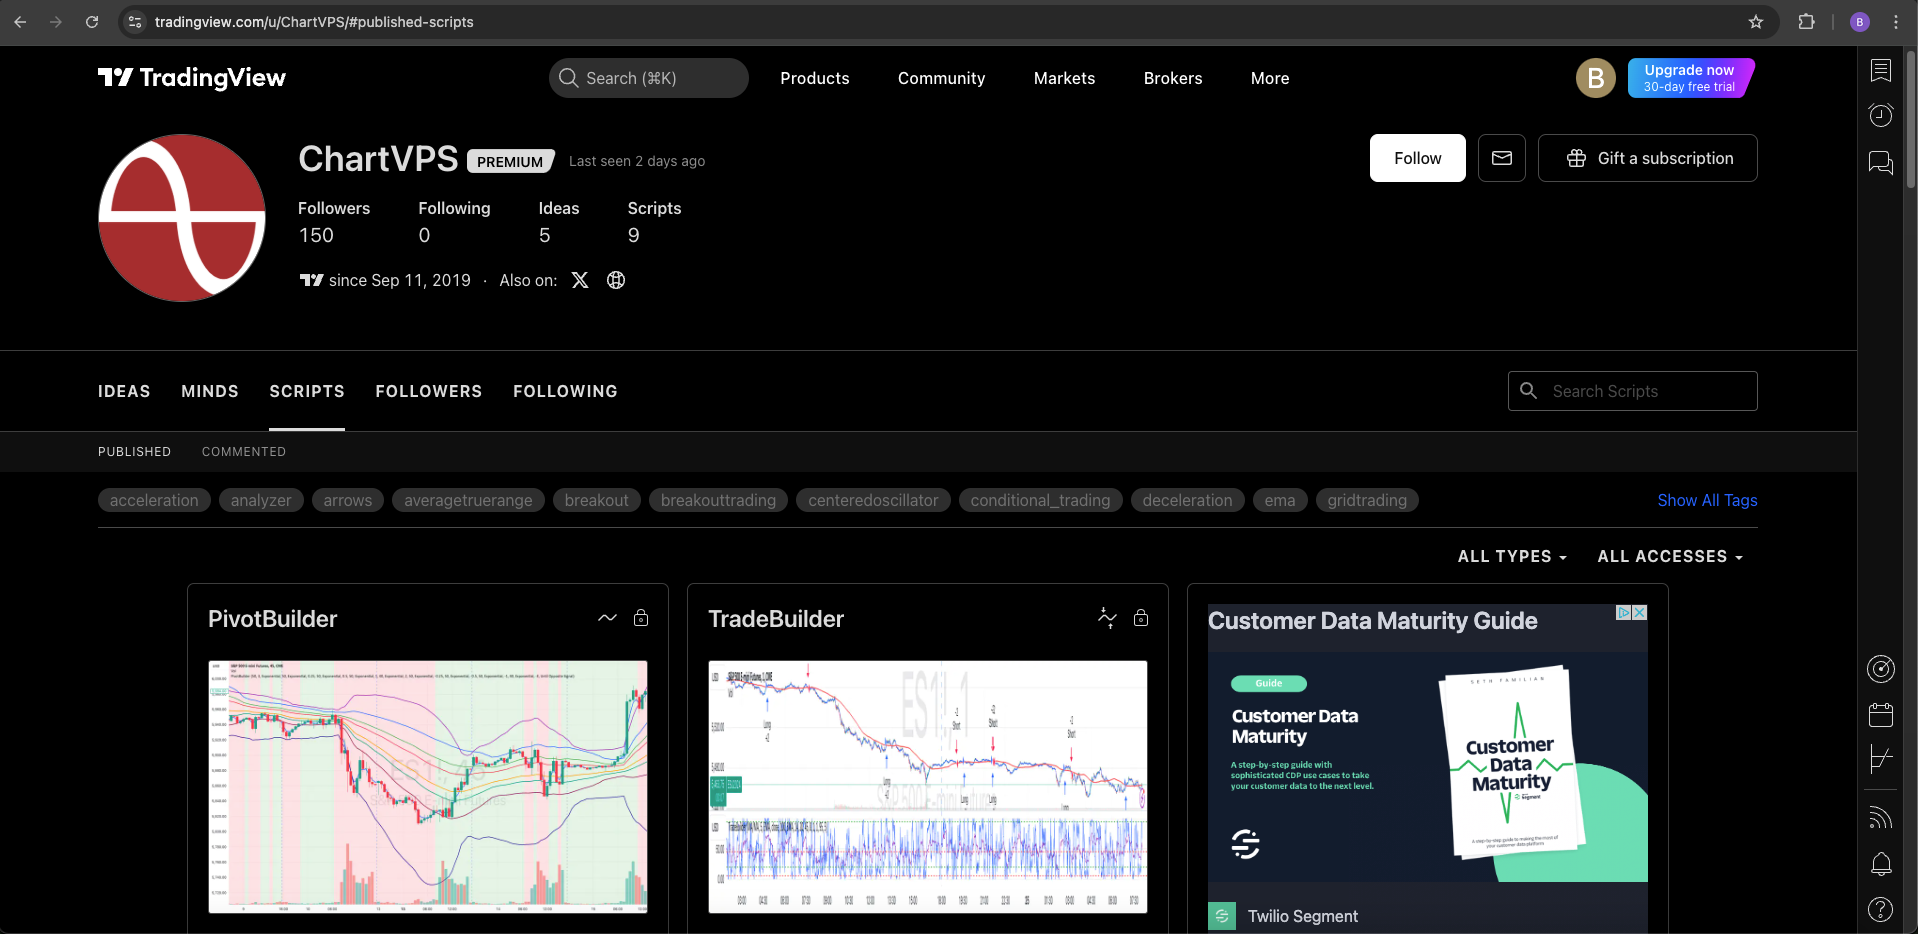Switch to the Commented sub-tab

tap(243, 452)
